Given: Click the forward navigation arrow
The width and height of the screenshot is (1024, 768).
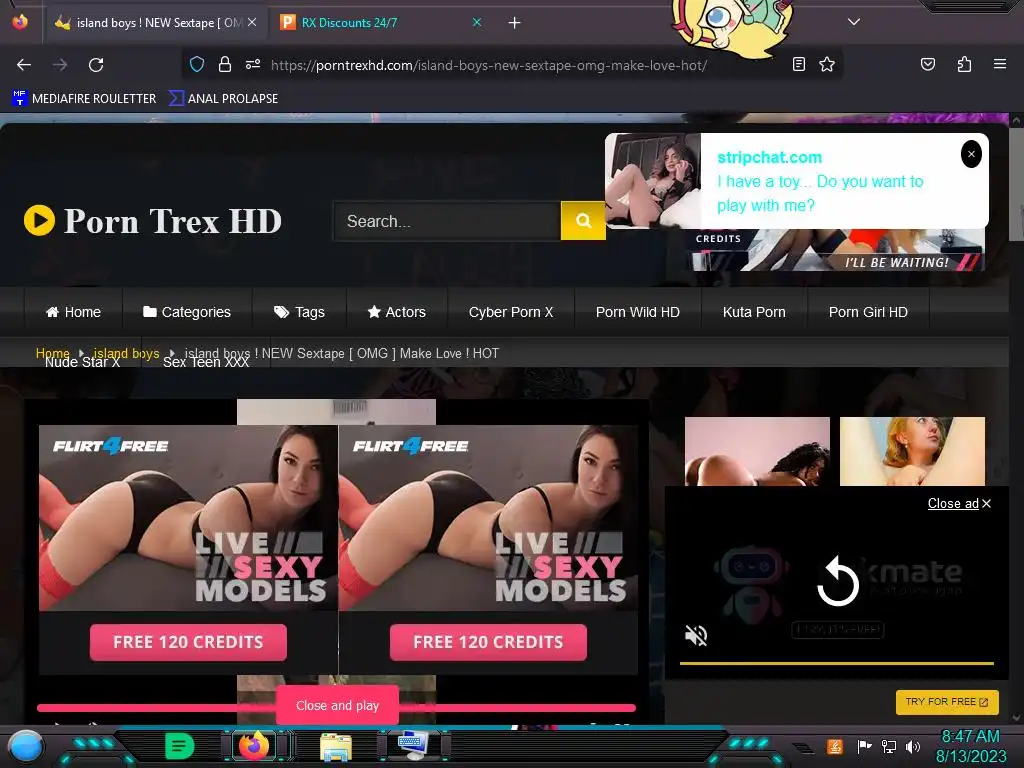Looking at the screenshot, I should [60, 65].
